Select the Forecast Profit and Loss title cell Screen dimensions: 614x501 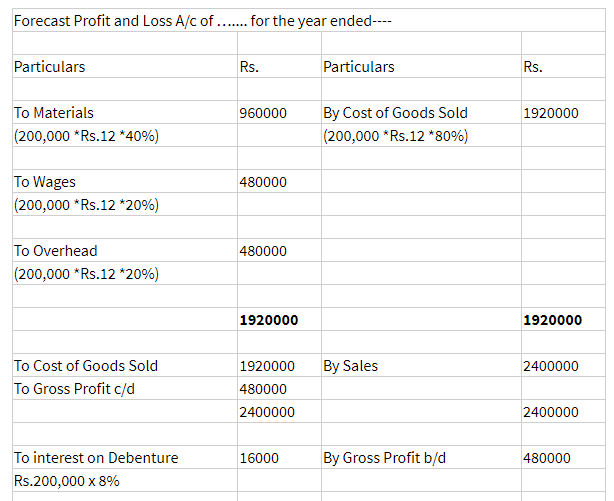(202, 21)
